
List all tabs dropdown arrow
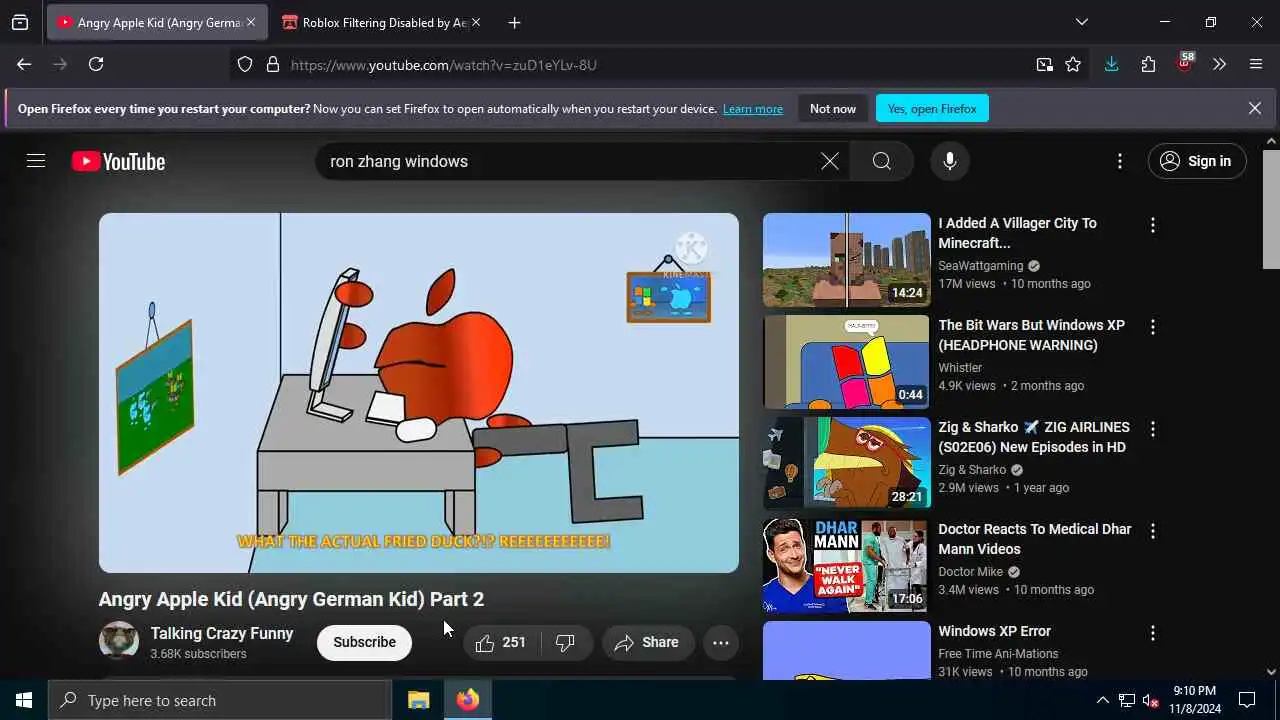point(1081,22)
